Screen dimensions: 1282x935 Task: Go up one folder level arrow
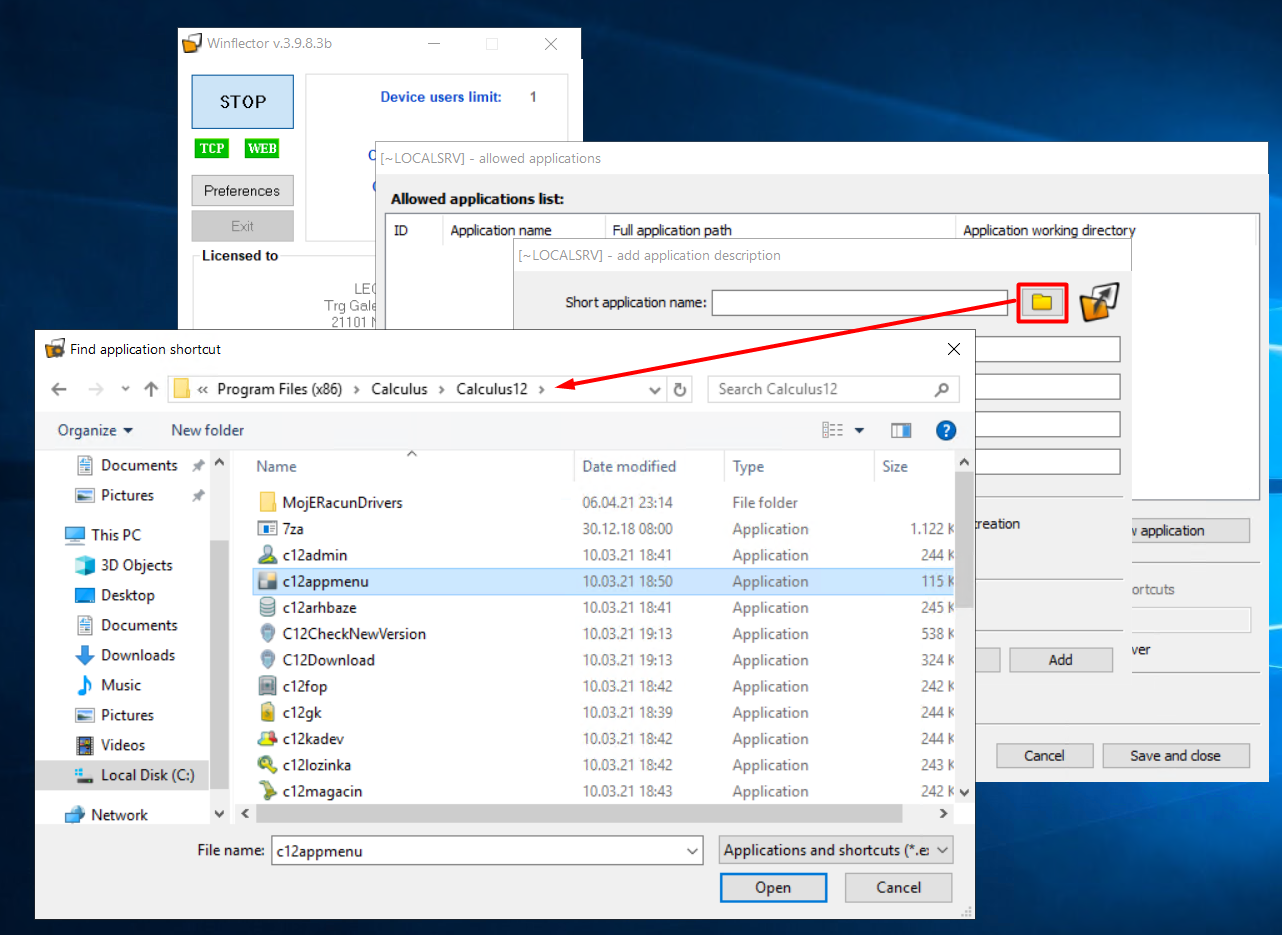click(x=151, y=390)
